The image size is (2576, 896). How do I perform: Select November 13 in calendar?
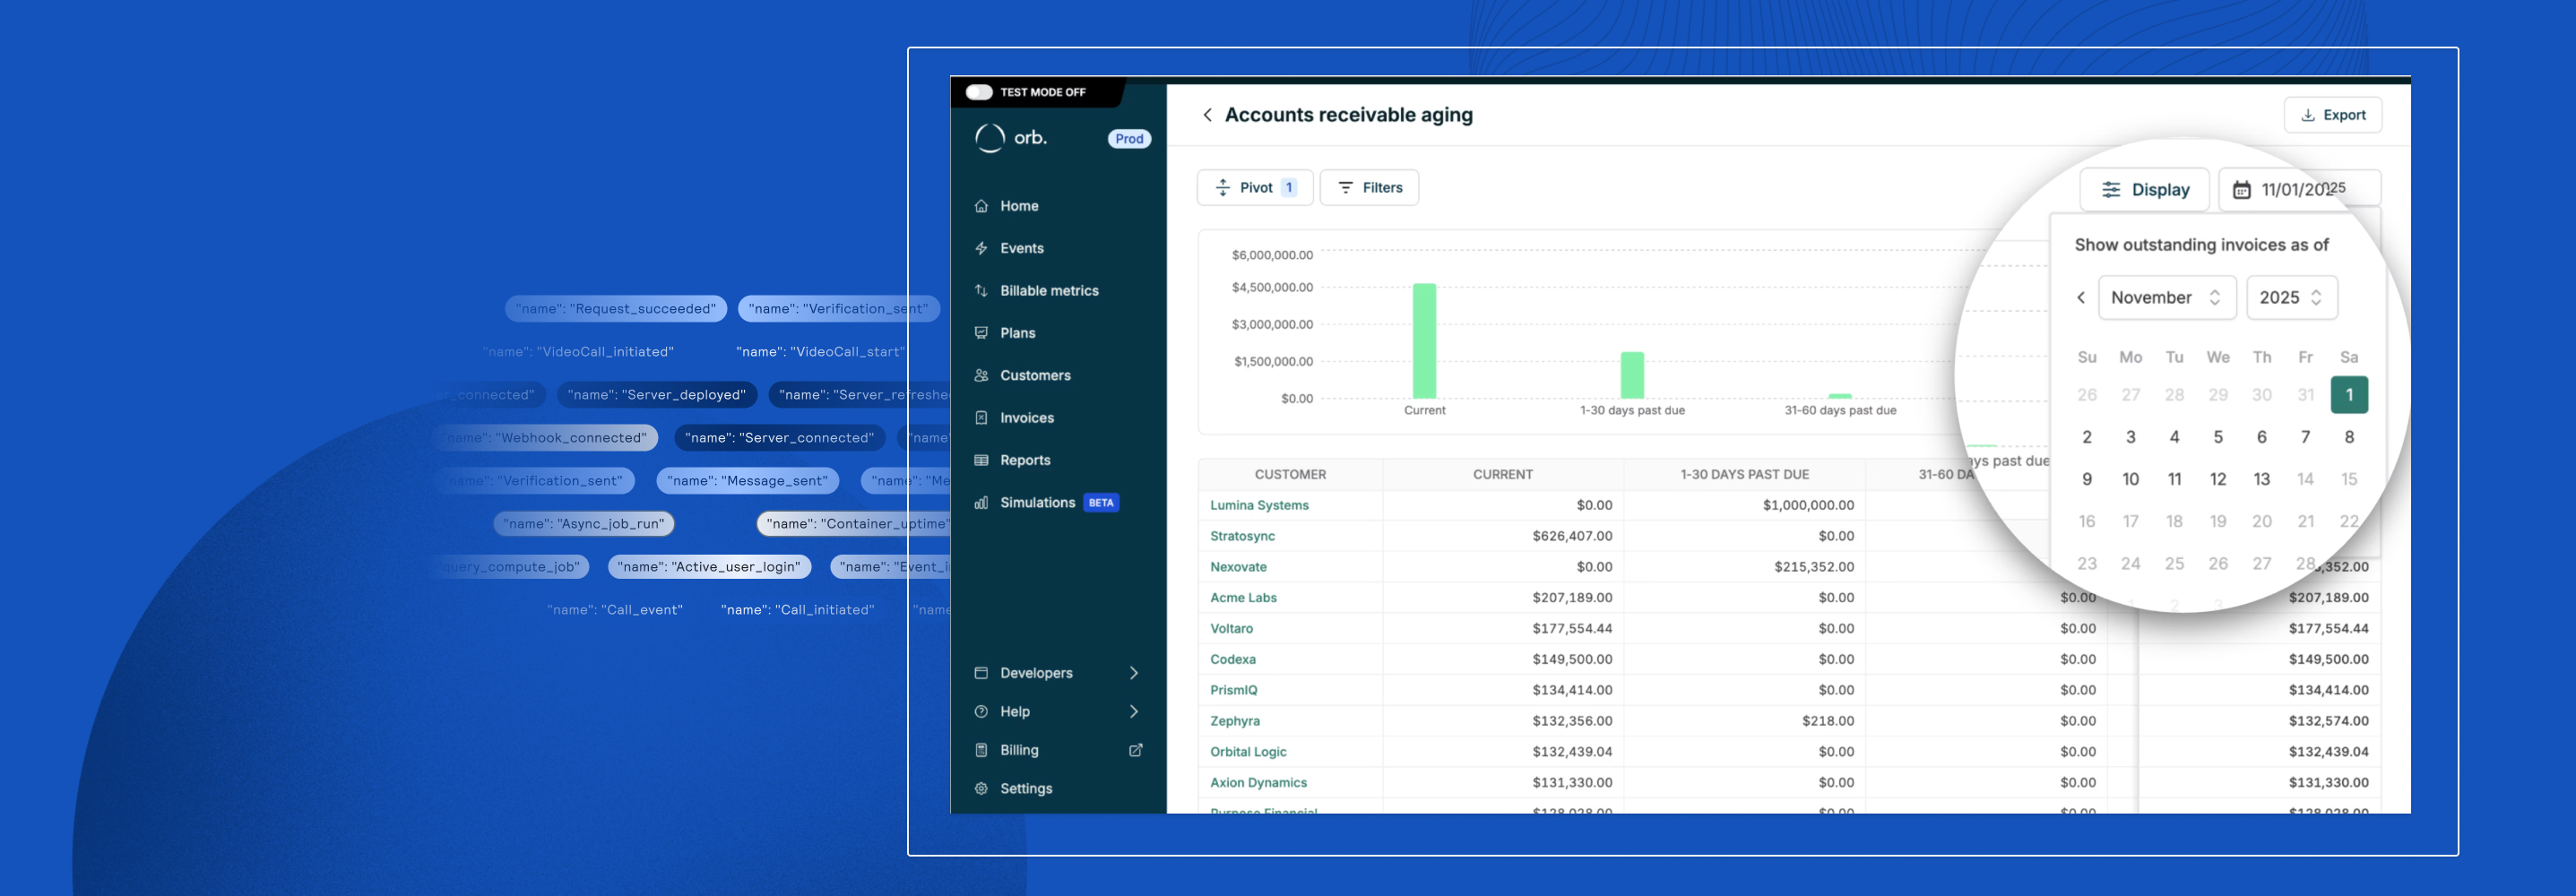click(2262, 480)
